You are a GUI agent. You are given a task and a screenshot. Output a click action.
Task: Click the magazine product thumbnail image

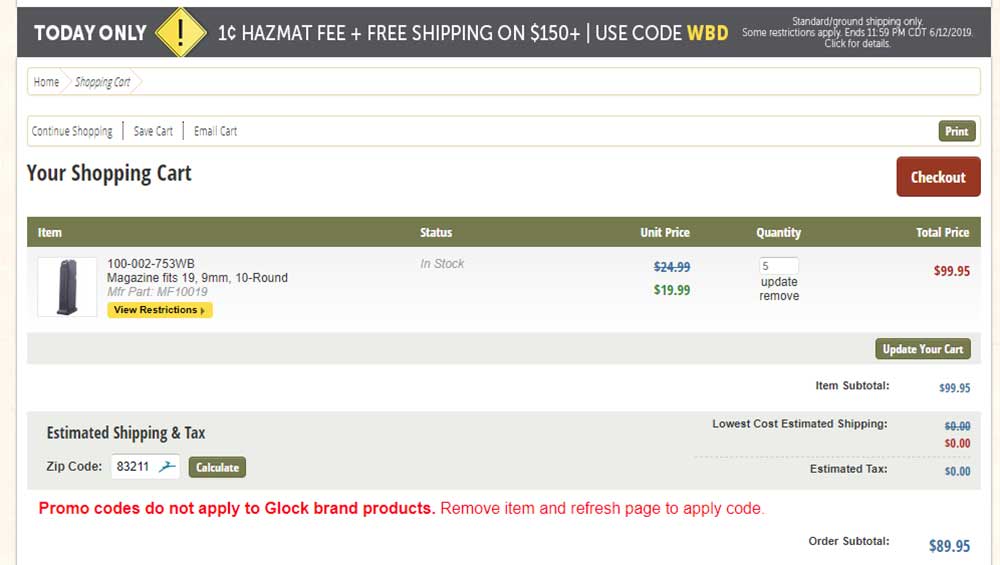(x=67, y=287)
